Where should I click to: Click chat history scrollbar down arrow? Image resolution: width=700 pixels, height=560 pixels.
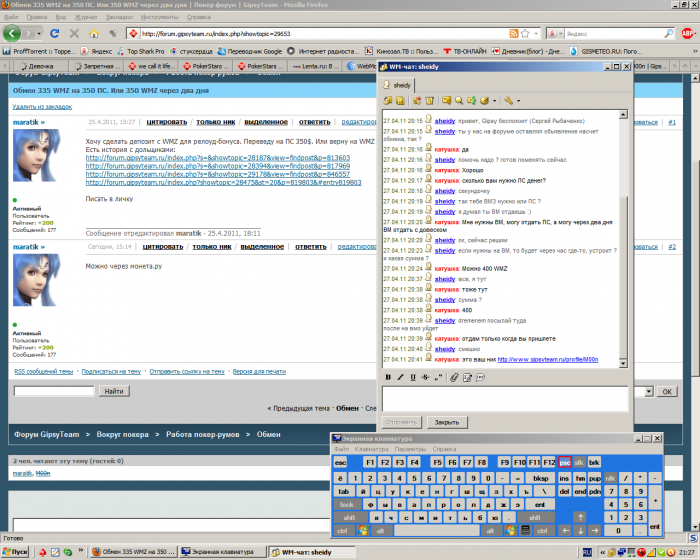(623, 364)
